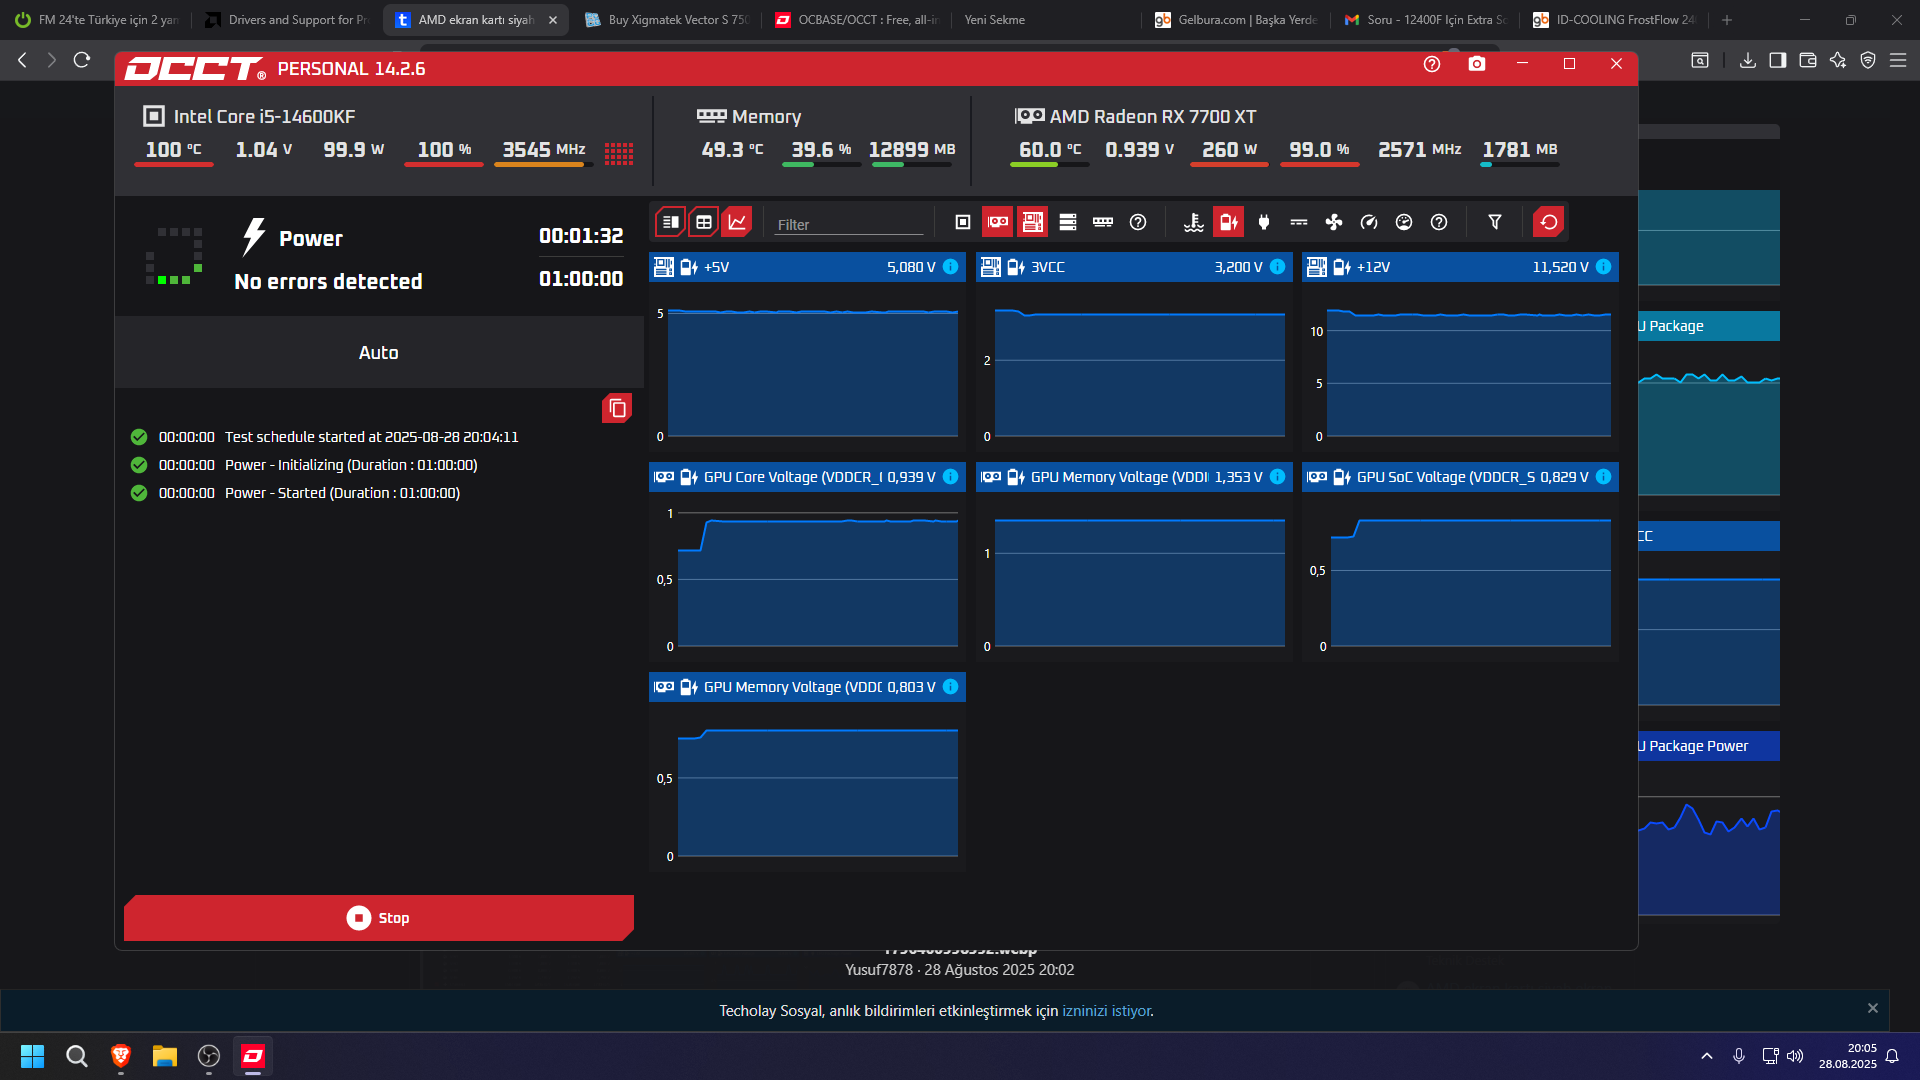Toggle the motherboard sensor filter
The image size is (1920, 1080).
pyautogui.click(x=1033, y=222)
